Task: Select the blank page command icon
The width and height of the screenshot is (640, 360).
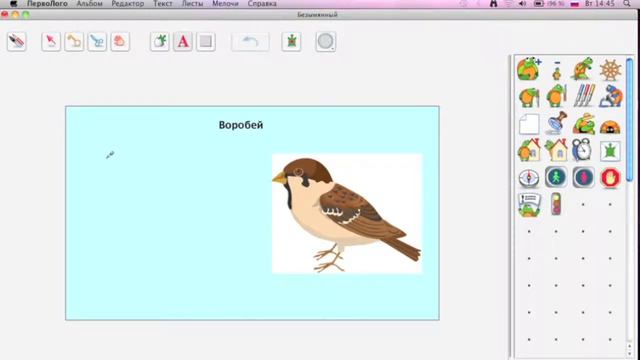Action: tap(529, 124)
